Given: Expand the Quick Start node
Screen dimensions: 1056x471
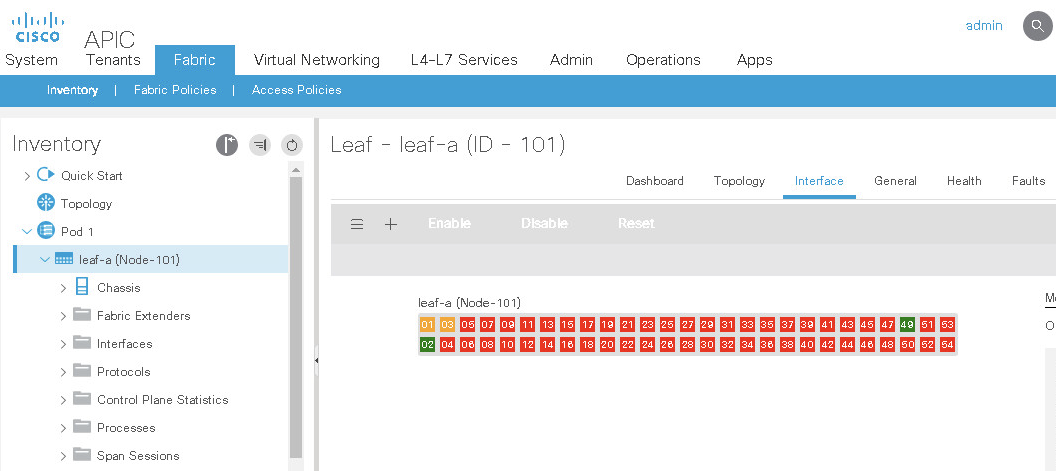Looking at the screenshot, I should point(27,175).
